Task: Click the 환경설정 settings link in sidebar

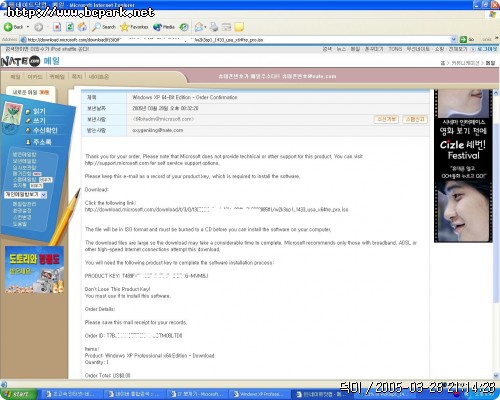Action: pos(22,211)
